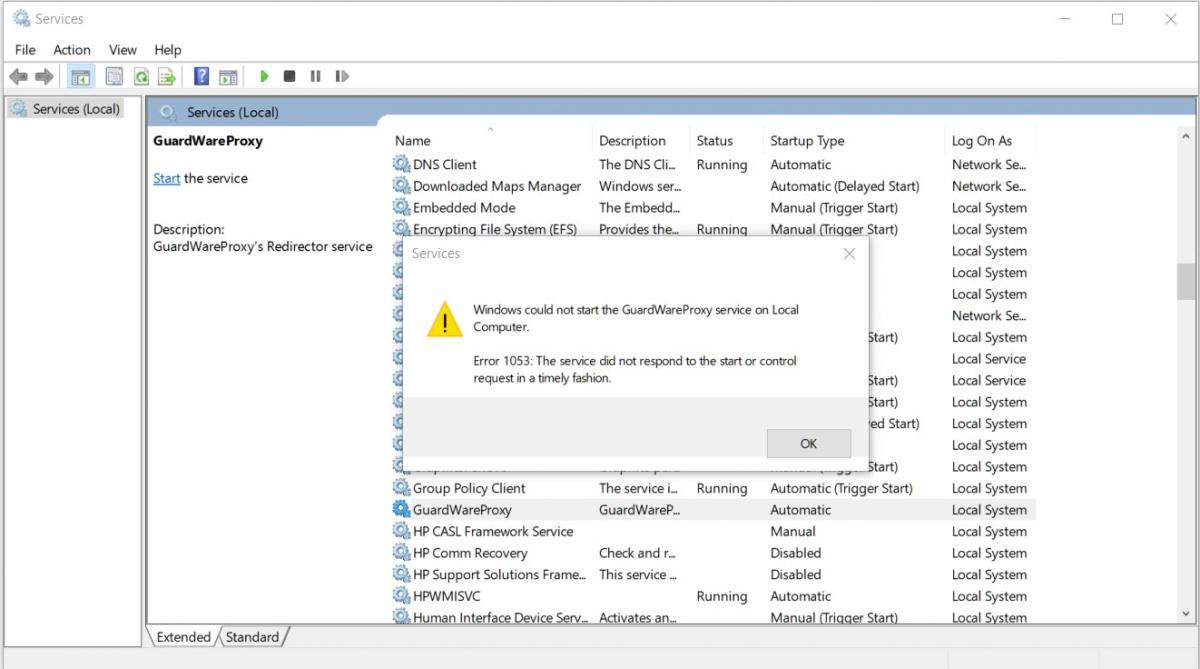Open the Help menu

[168, 49]
